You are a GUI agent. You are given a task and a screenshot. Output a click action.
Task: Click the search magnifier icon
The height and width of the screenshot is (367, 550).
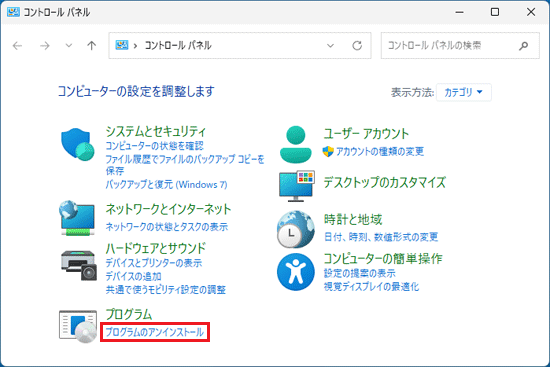point(523,46)
